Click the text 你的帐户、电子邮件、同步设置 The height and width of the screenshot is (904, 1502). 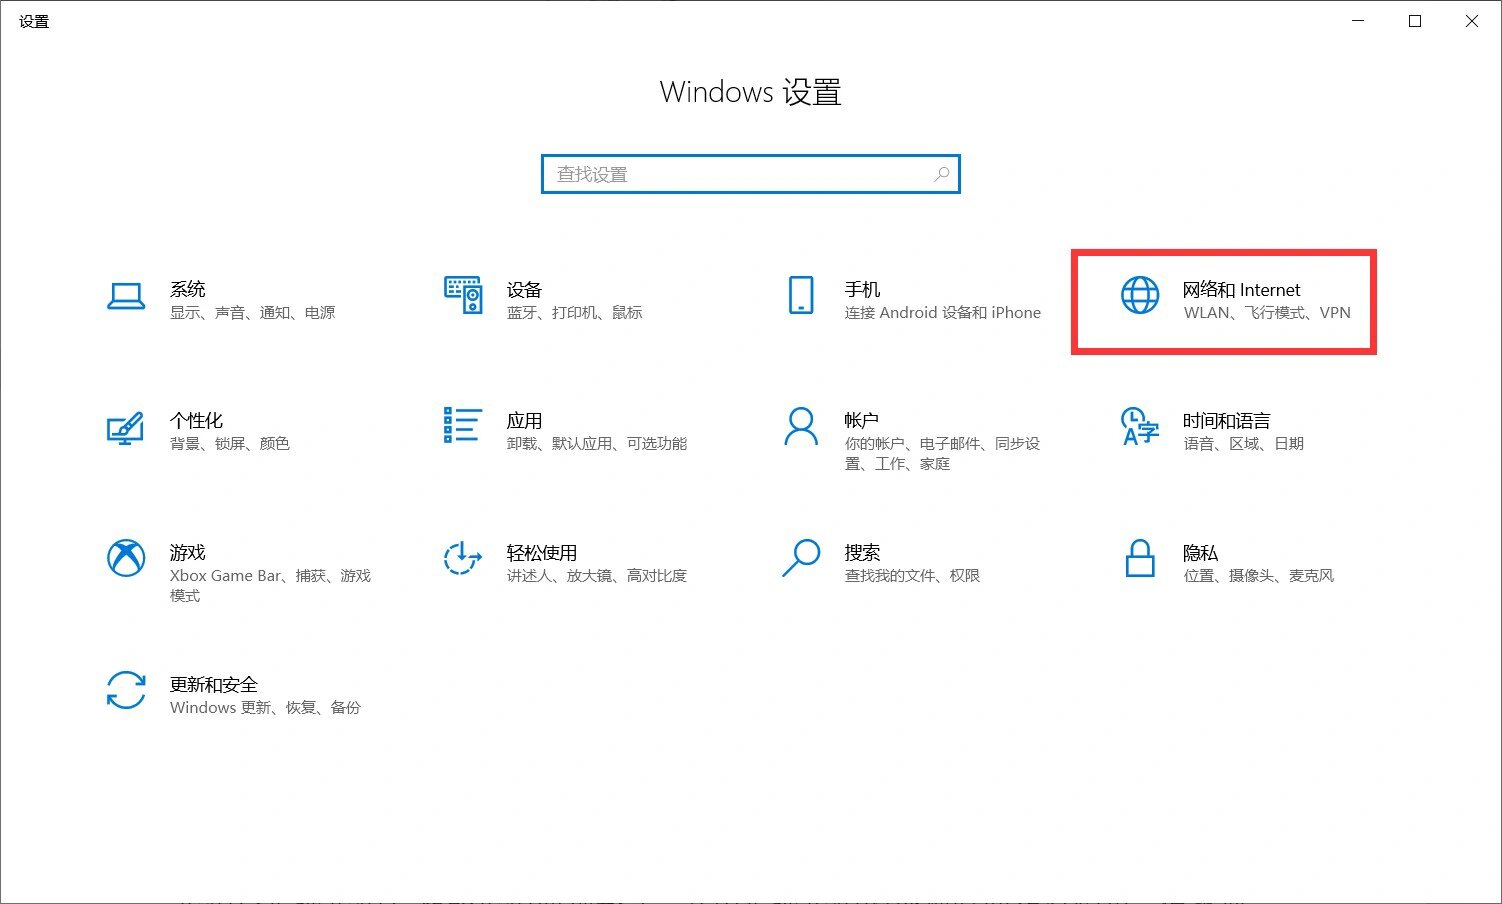(943, 454)
